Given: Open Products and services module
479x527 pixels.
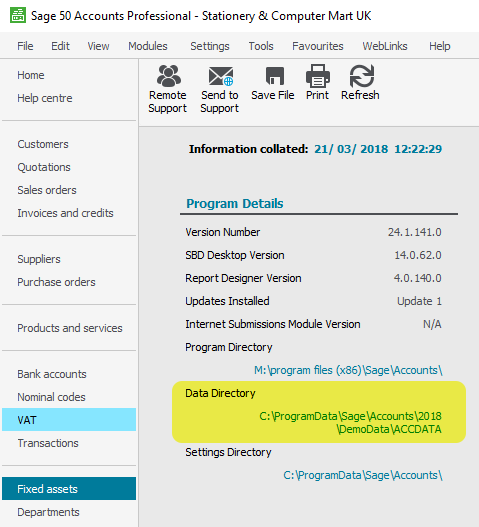Looking at the screenshot, I should pyautogui.click(x=70, y=328).
